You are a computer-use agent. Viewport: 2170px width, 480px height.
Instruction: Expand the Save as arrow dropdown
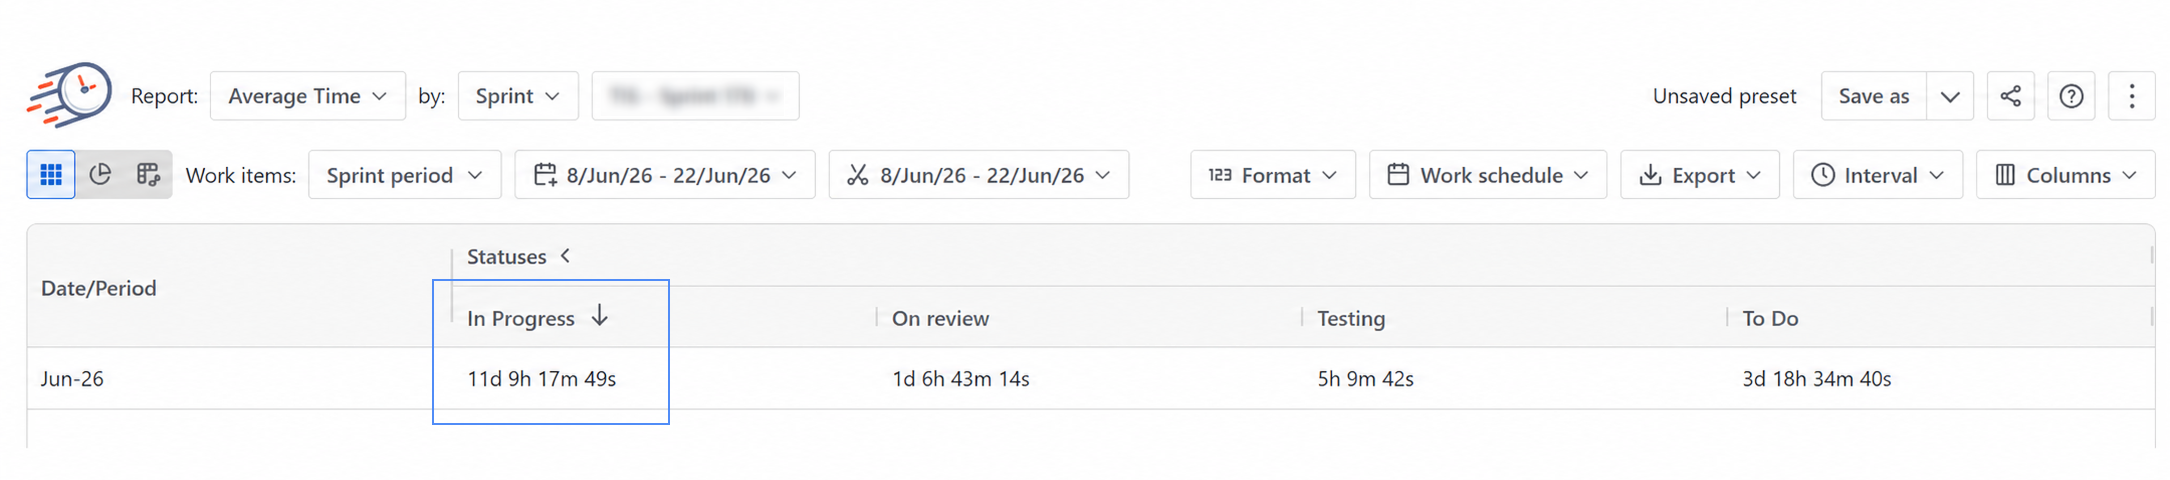1950,96
